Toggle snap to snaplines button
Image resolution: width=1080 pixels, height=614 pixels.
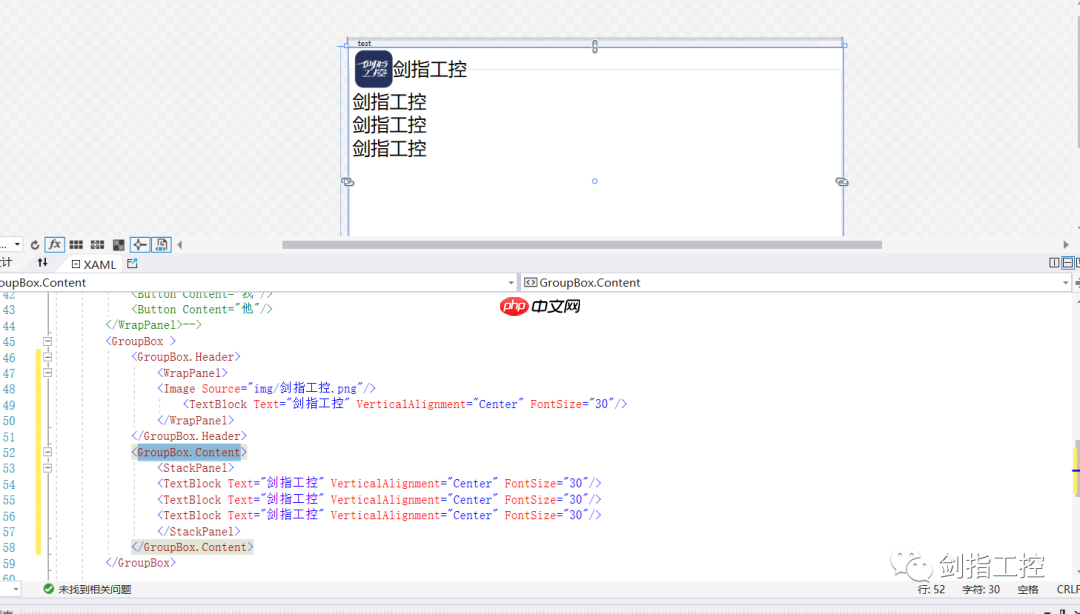[140, 245]
